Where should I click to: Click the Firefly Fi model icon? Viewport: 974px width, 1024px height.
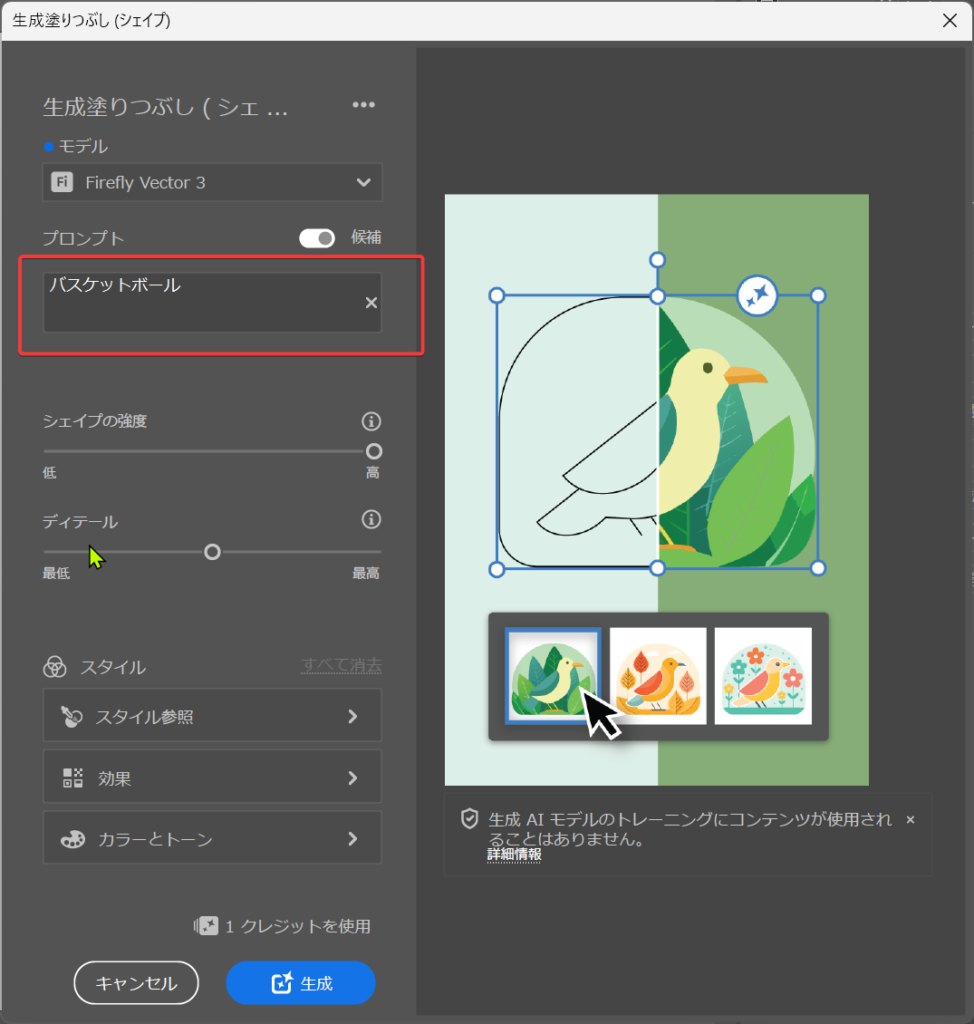point(62,182)
